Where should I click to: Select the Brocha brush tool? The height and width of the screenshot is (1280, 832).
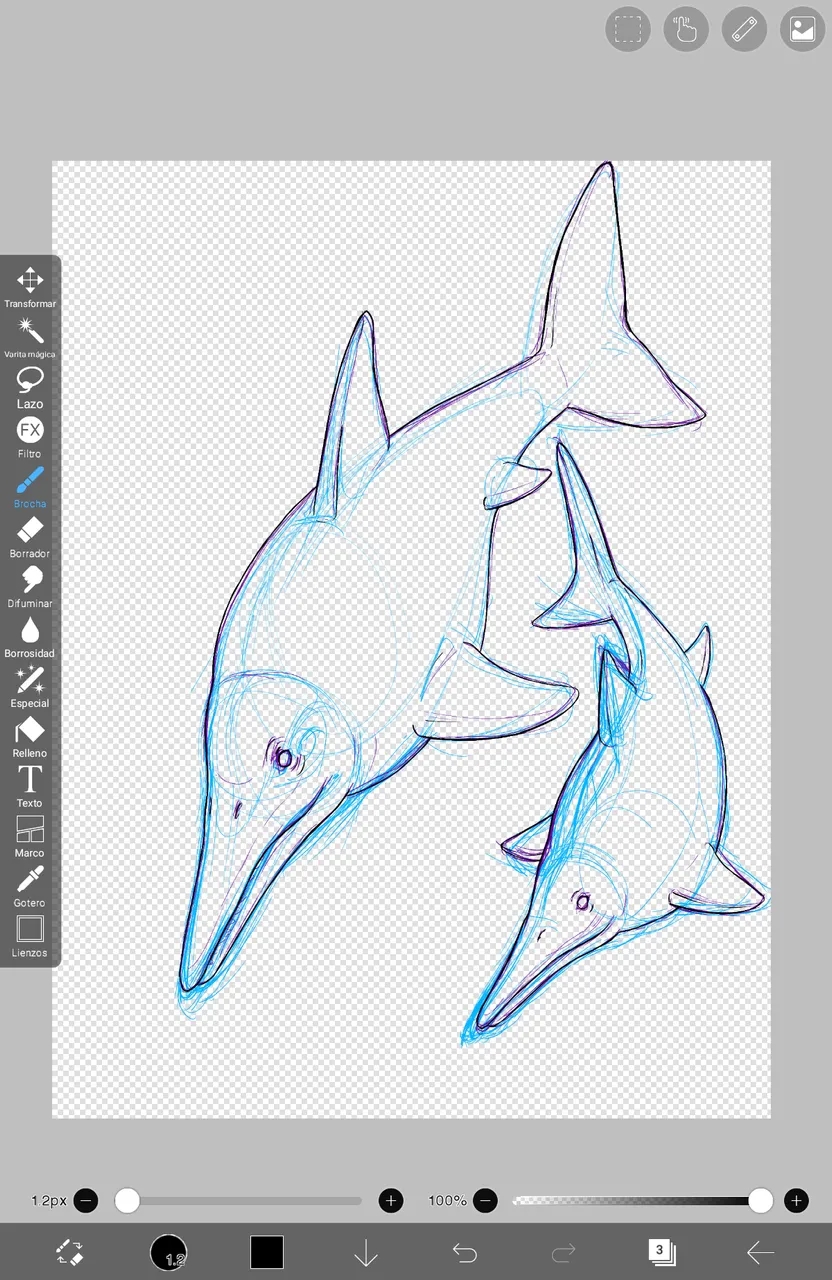(x=30, y=487)
